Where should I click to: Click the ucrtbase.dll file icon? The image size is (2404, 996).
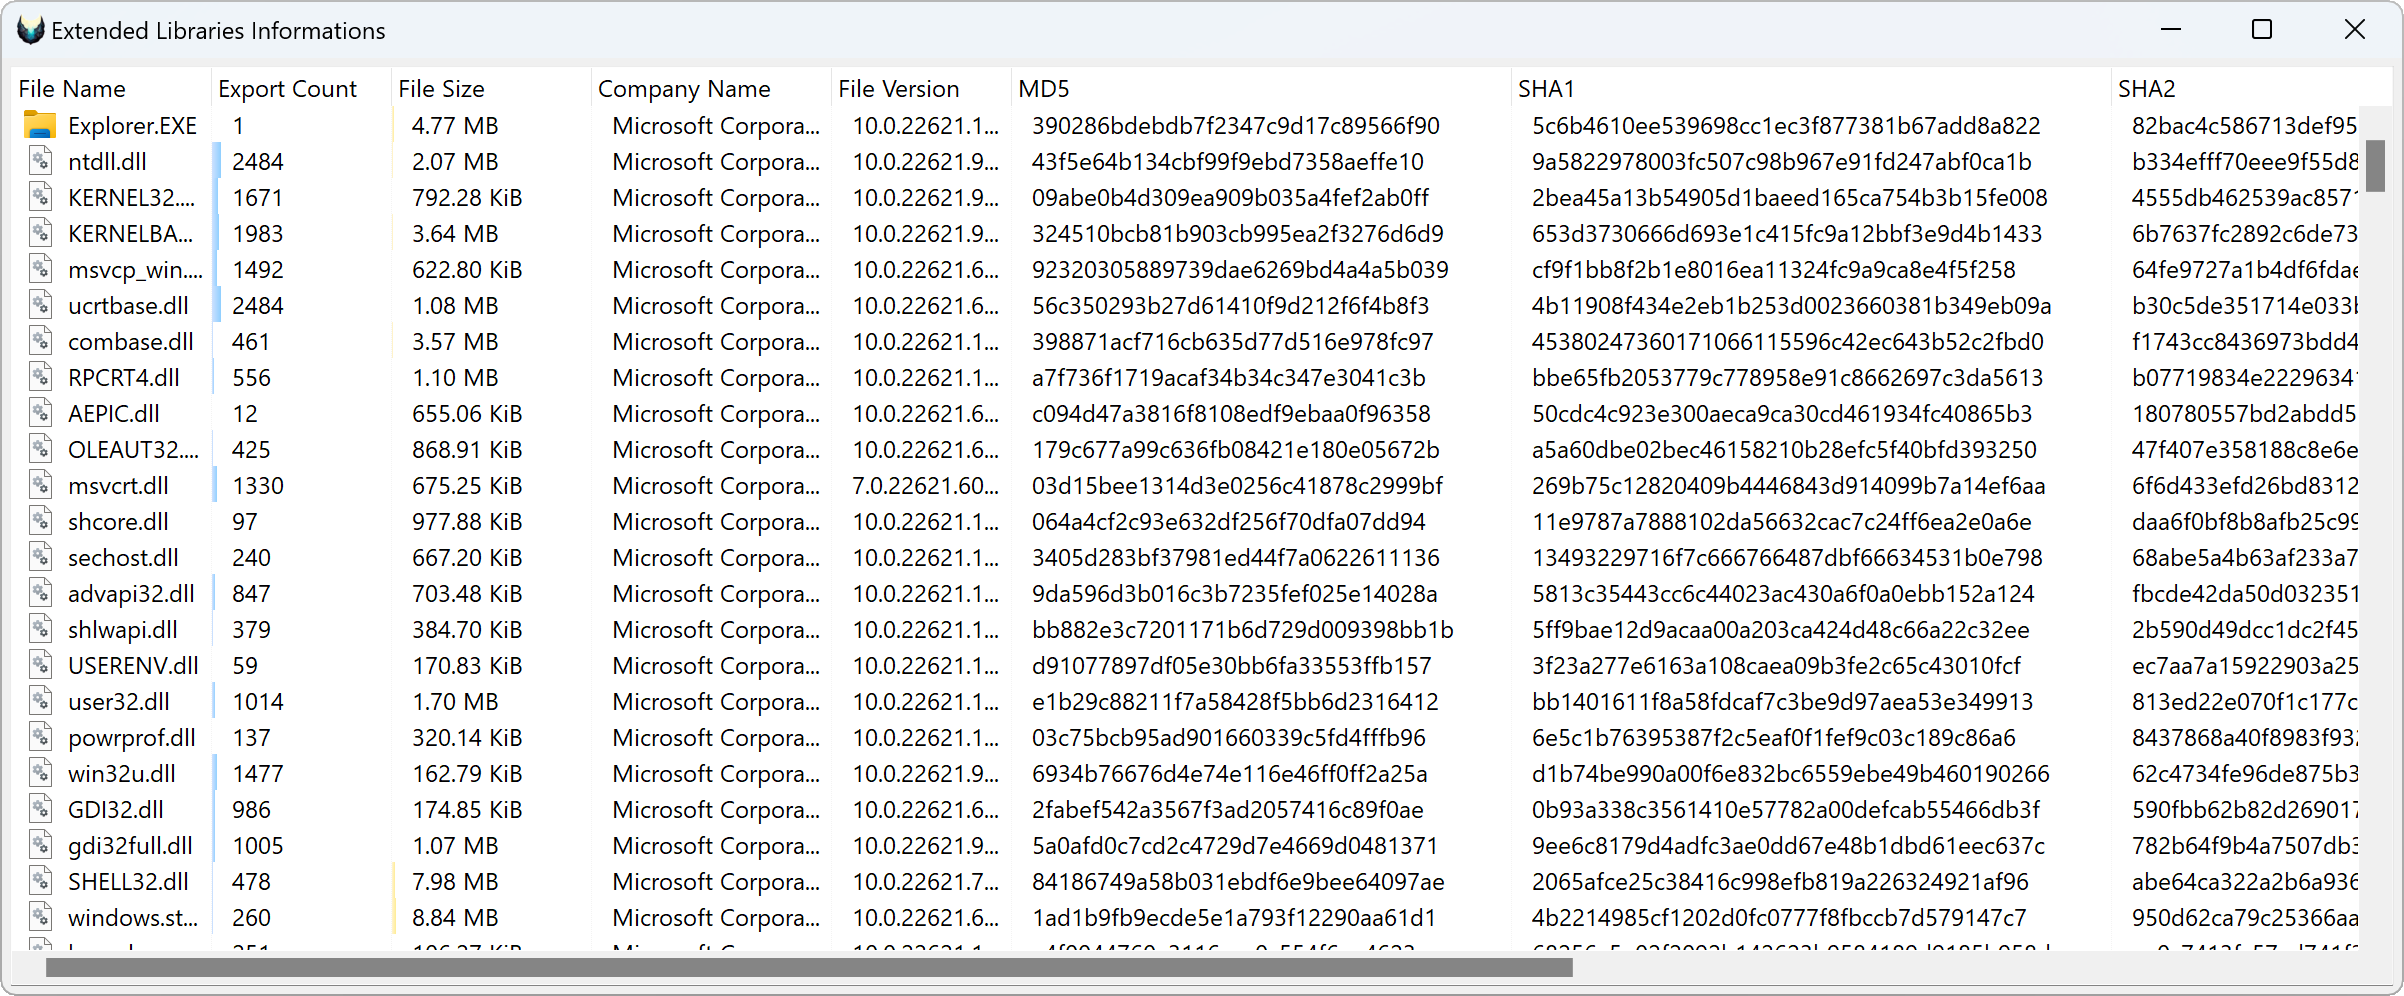40,305
